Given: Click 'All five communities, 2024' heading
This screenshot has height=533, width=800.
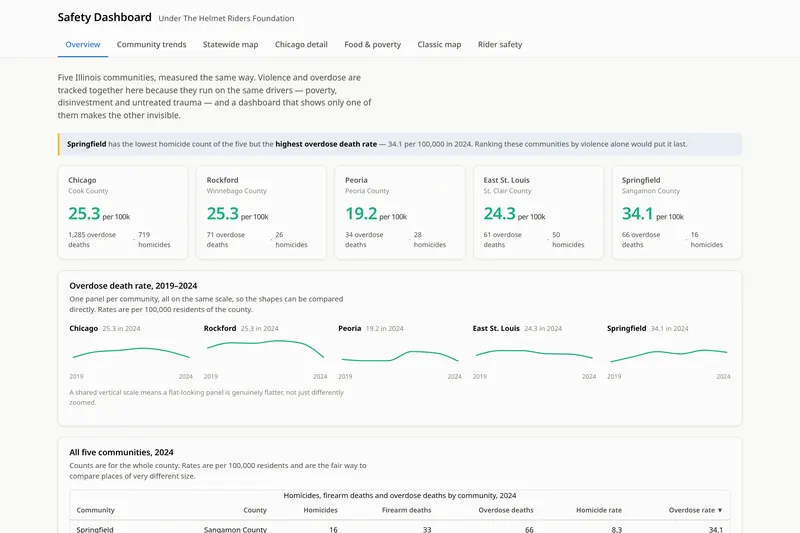Looking at the screenshot, I should pyautogui.click(x=121, y=452).
